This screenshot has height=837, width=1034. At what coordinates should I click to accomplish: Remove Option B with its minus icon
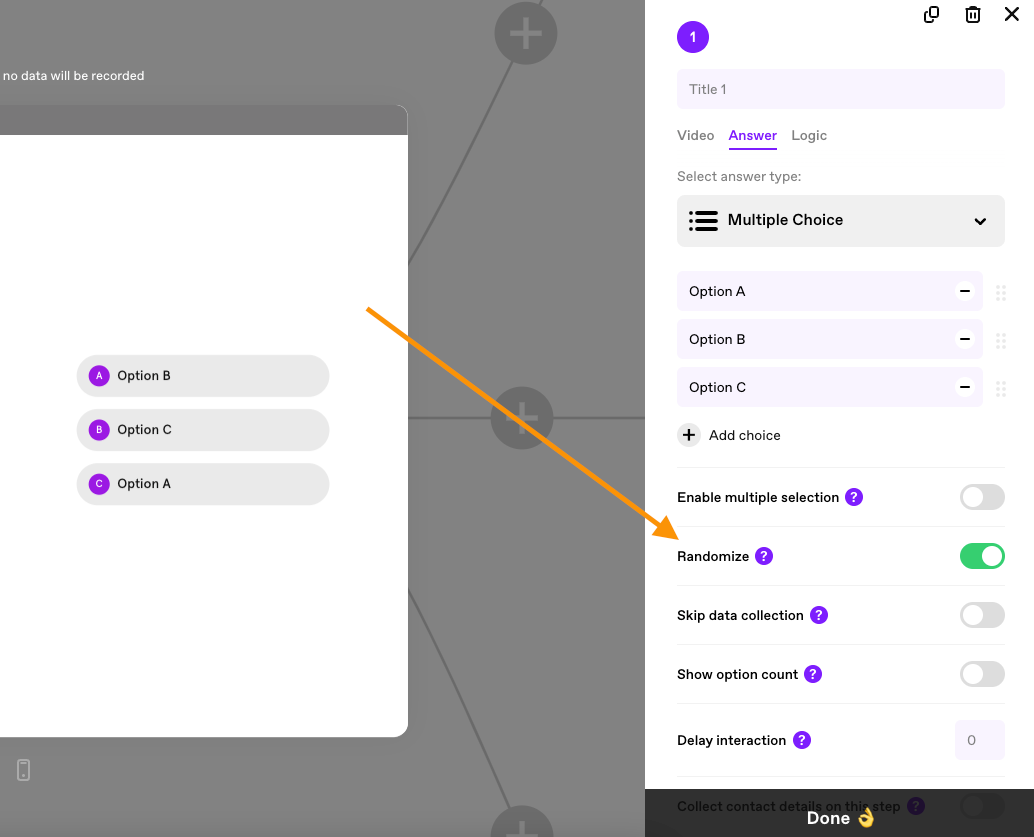[965, 339]
